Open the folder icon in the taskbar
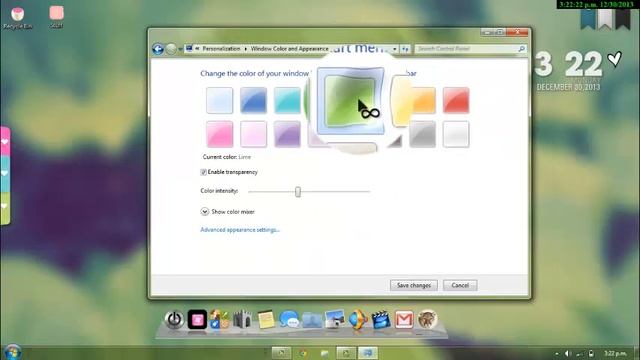Image resolution: width=640 pixels, height=360 pixels. (324, 353)
